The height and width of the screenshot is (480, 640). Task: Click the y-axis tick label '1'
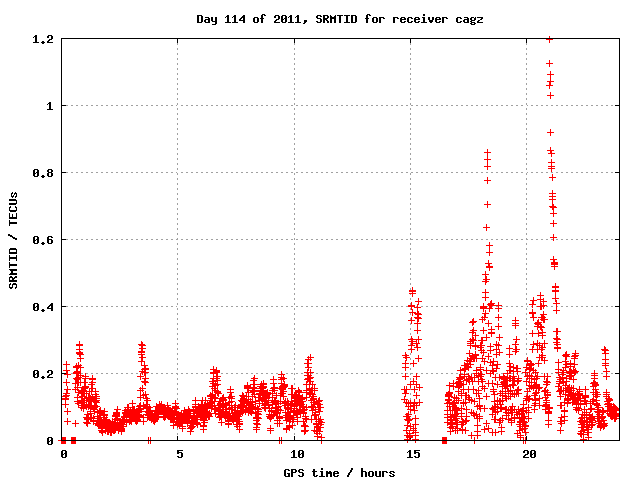point(49,106)
